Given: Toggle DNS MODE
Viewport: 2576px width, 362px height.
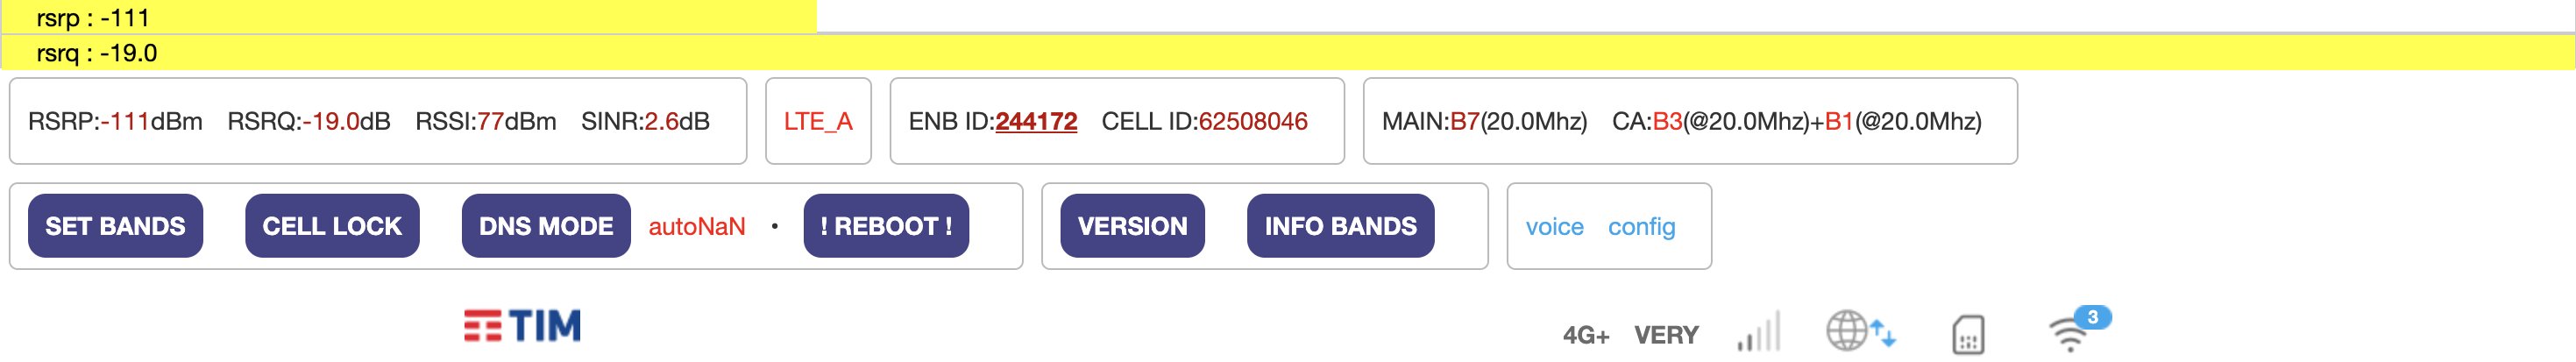Looking at the screenshot, I should coord(546,226).
